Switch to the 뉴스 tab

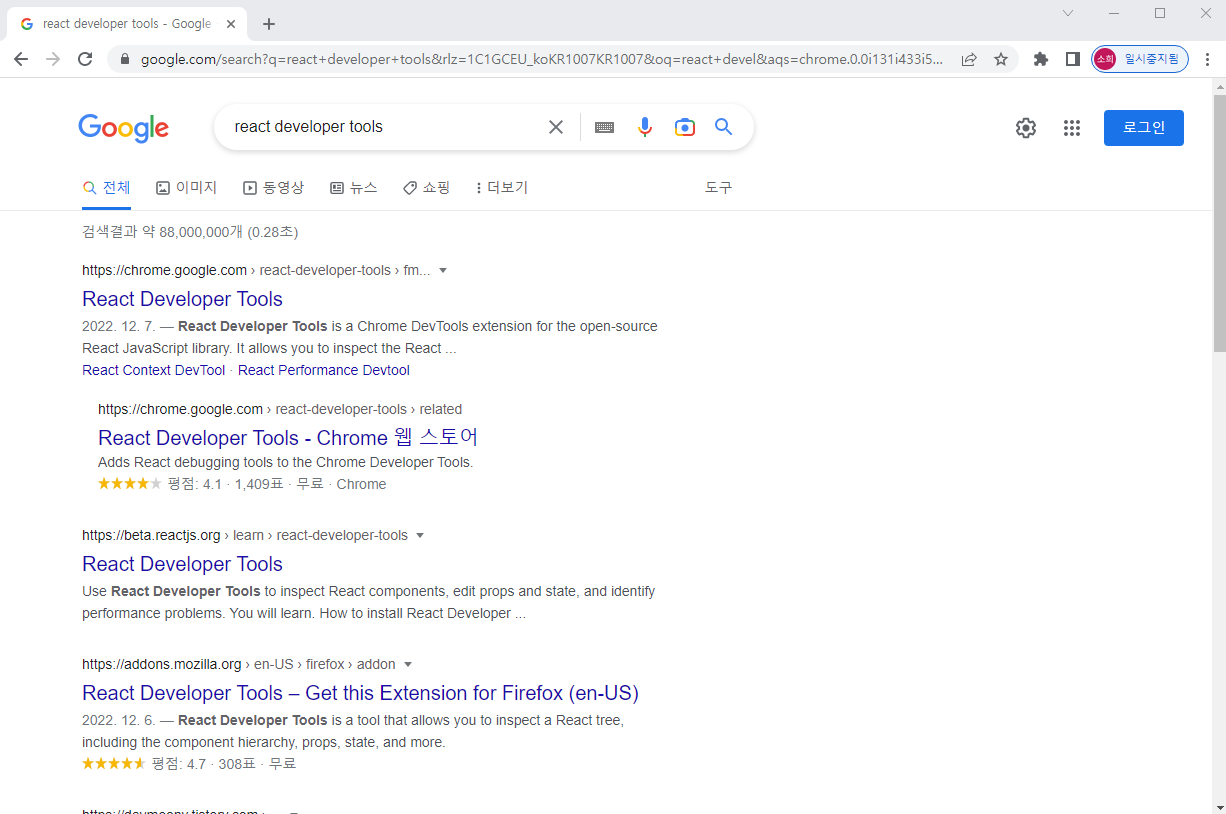(354, 188)
